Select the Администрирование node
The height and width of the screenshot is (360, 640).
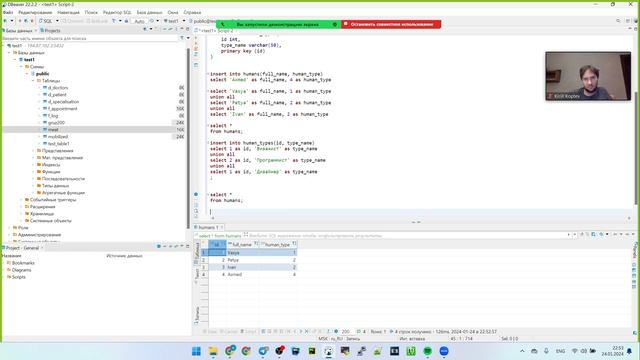[x=39, y=235]
